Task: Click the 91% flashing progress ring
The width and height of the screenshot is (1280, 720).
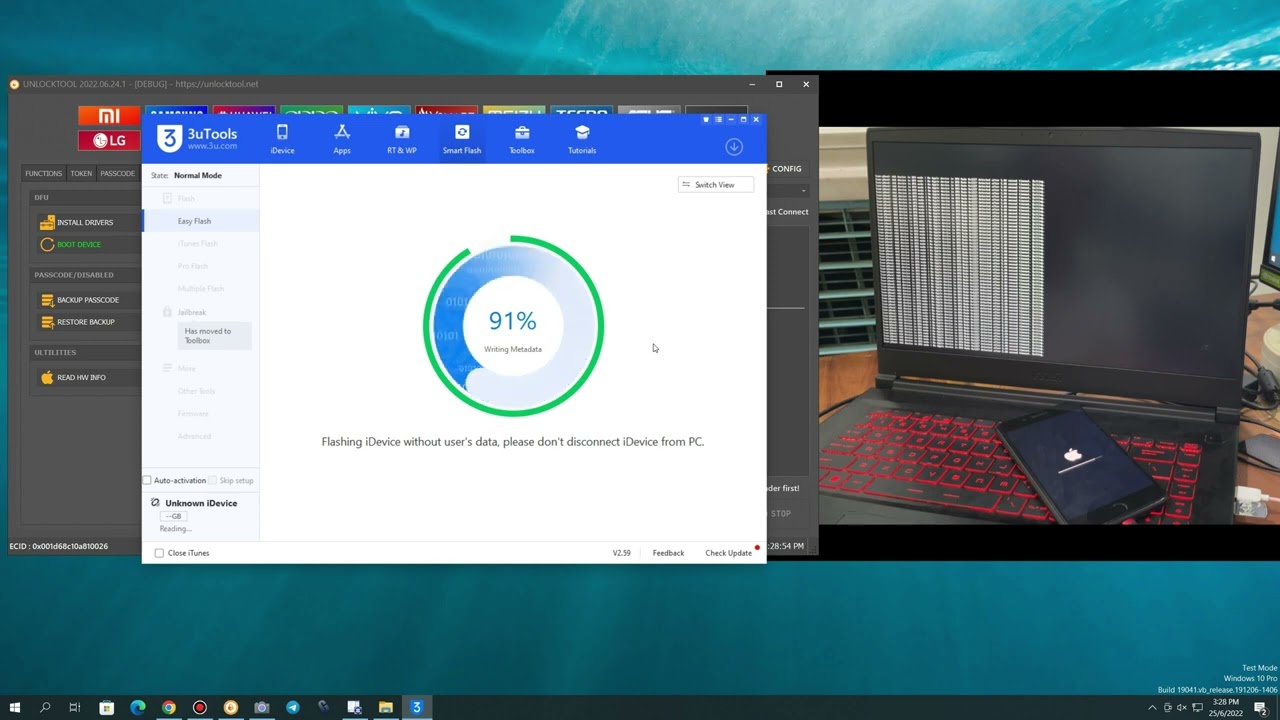Action: (513, 326)
